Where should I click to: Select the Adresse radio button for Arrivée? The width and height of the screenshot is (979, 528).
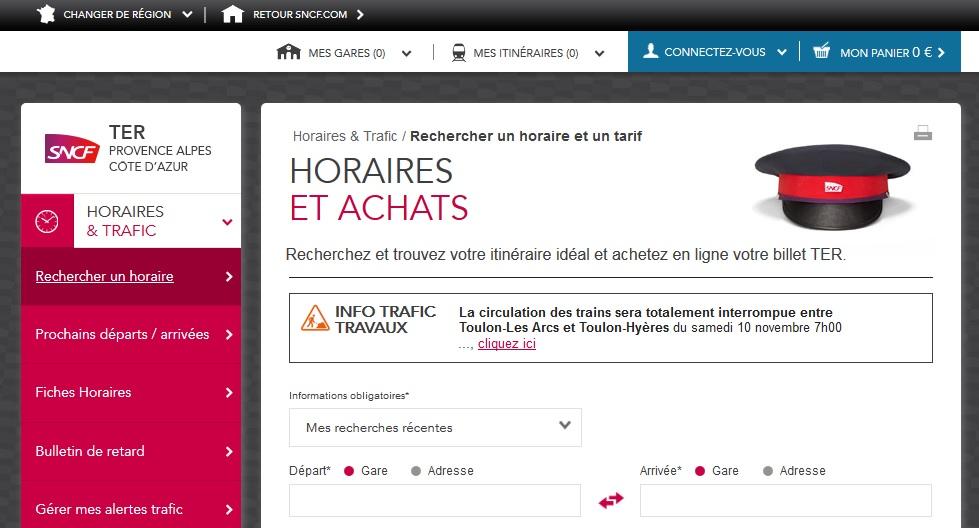coord(768,471)
